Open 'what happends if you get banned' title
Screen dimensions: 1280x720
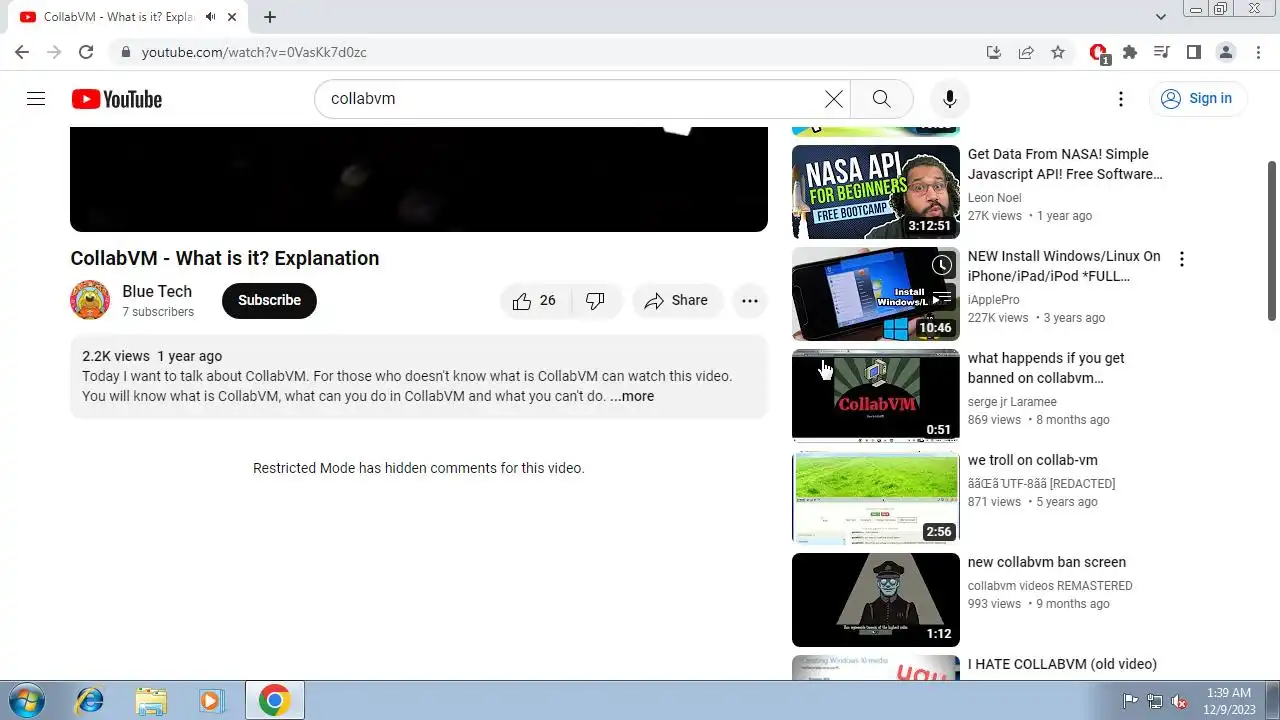tap(1046, 368)
